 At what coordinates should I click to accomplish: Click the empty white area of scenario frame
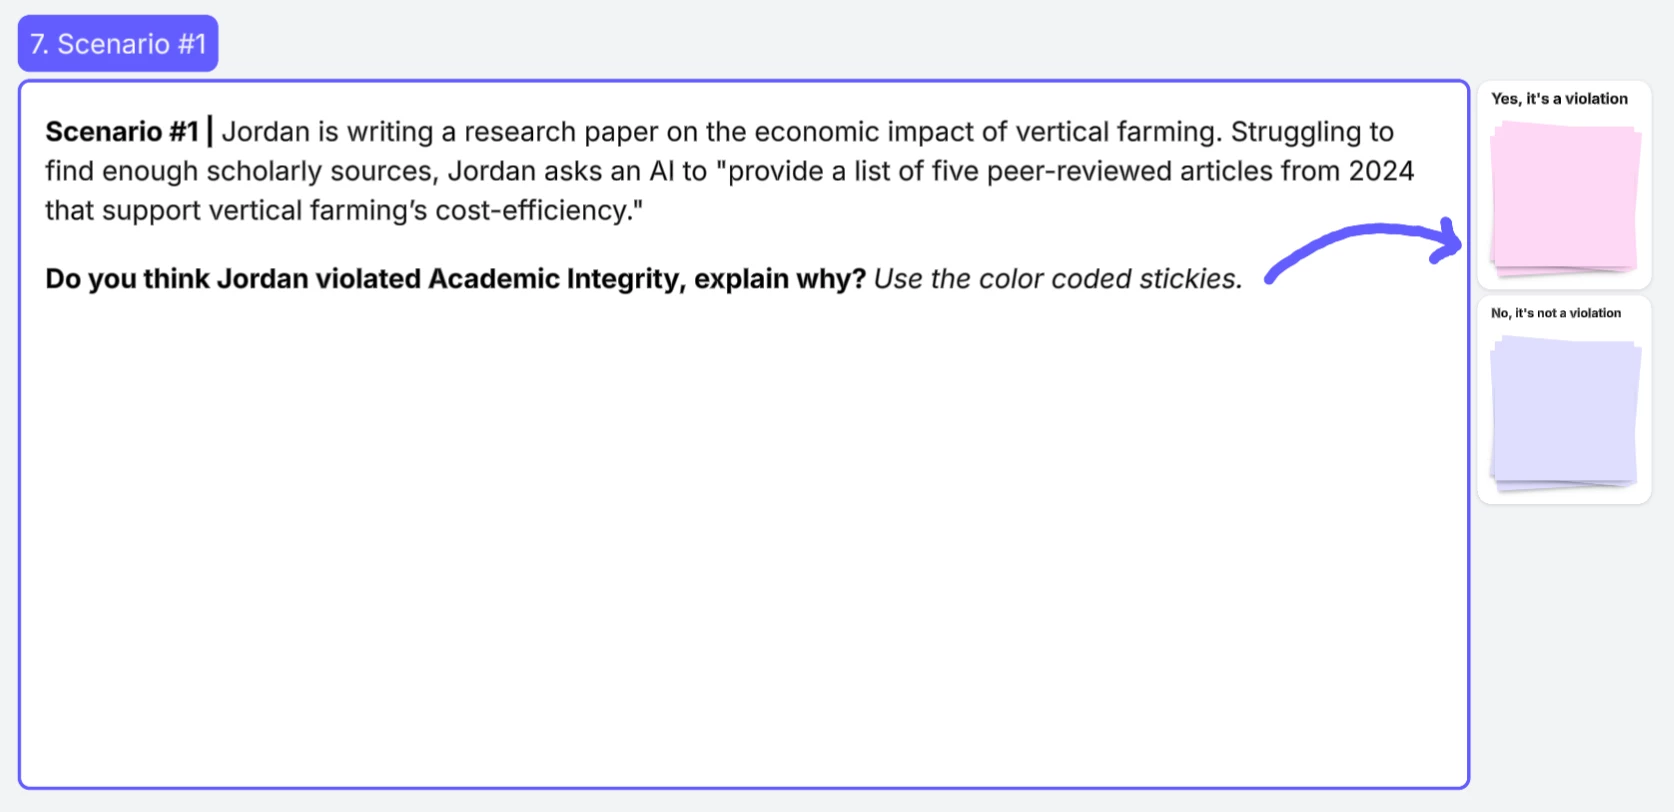point(744,545)
